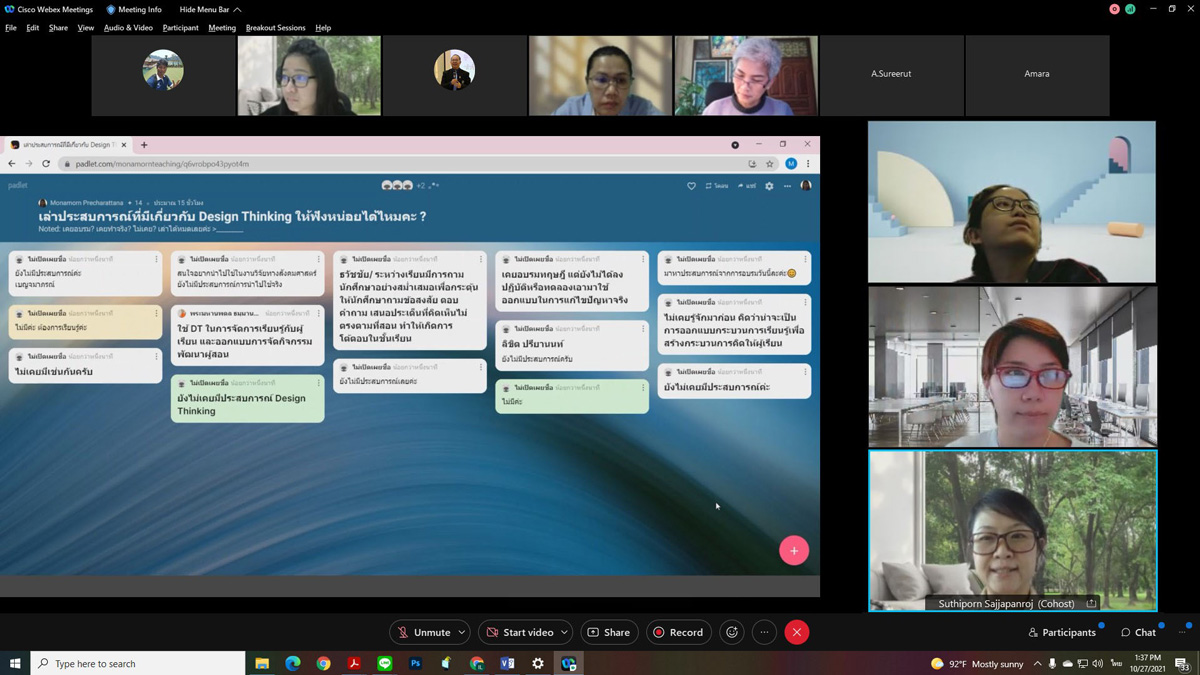Click the Windows taskbar search field

click(x=138, y=663)
